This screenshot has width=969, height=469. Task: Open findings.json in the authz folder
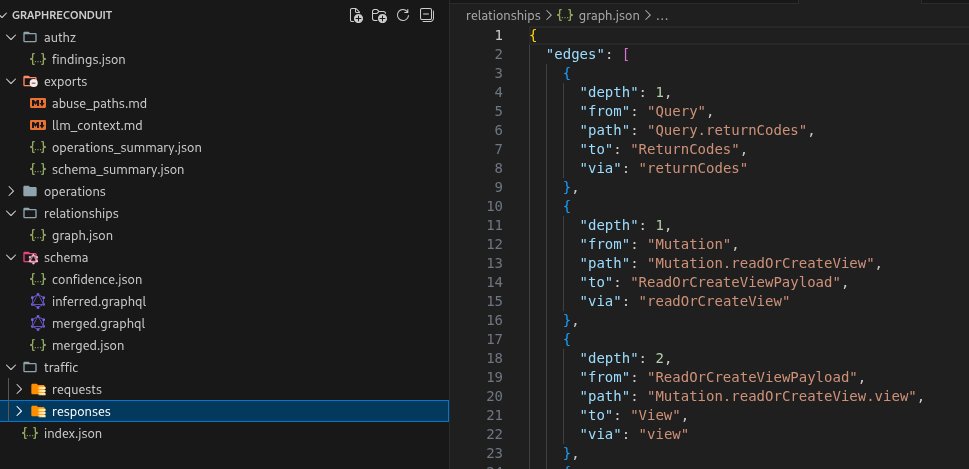88,59
